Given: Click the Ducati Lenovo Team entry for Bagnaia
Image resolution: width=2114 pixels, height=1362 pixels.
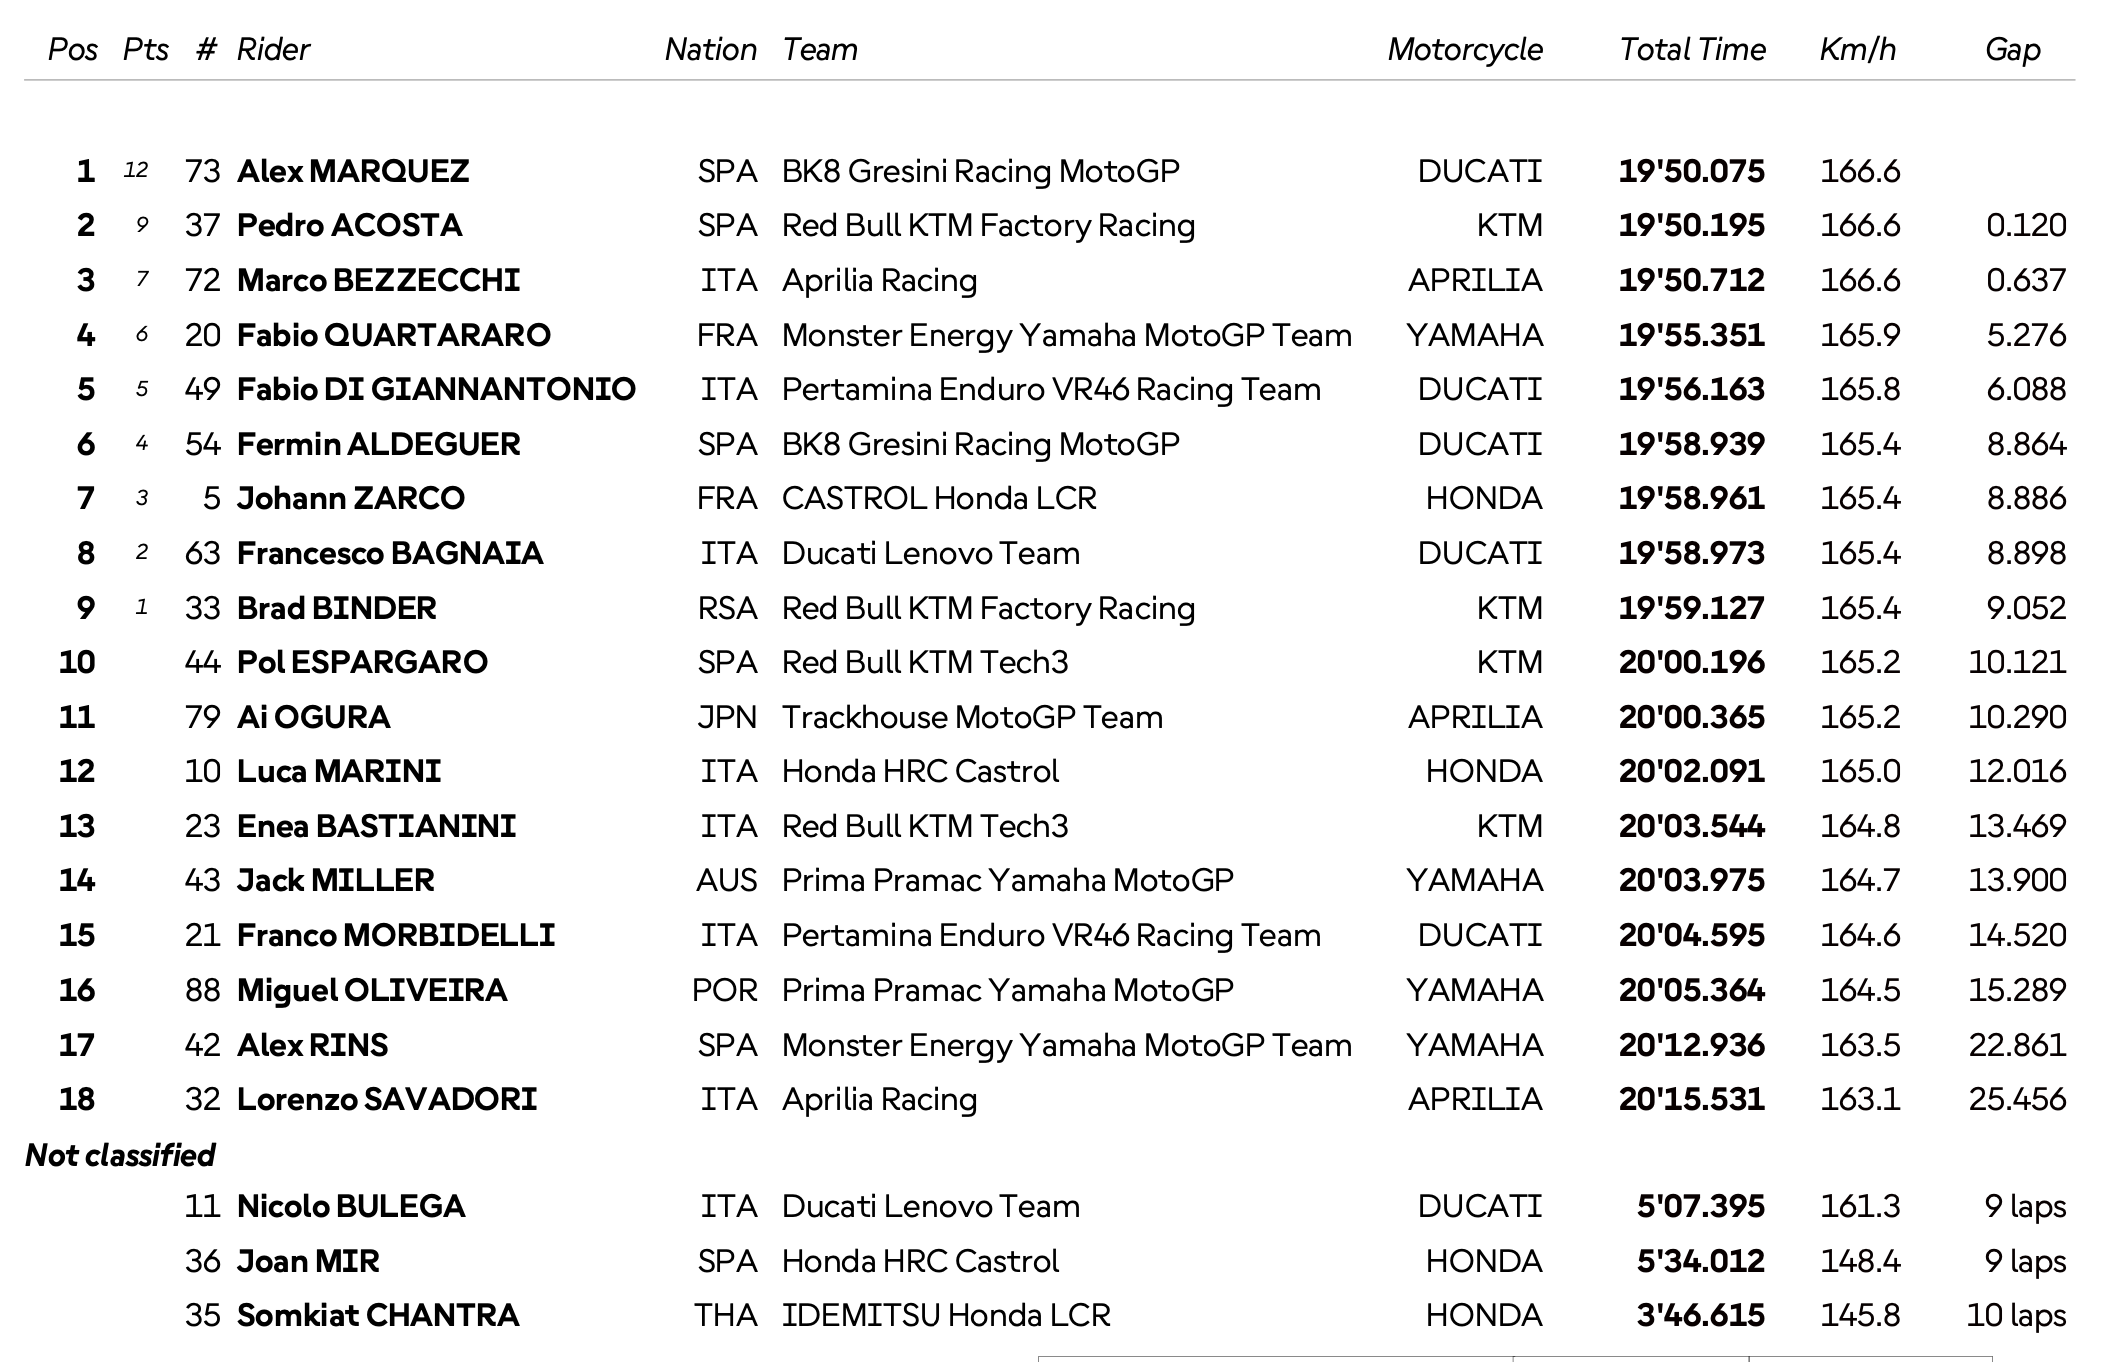Looking at the screenshot, I should pyautogui.click(x=930, y=553).
